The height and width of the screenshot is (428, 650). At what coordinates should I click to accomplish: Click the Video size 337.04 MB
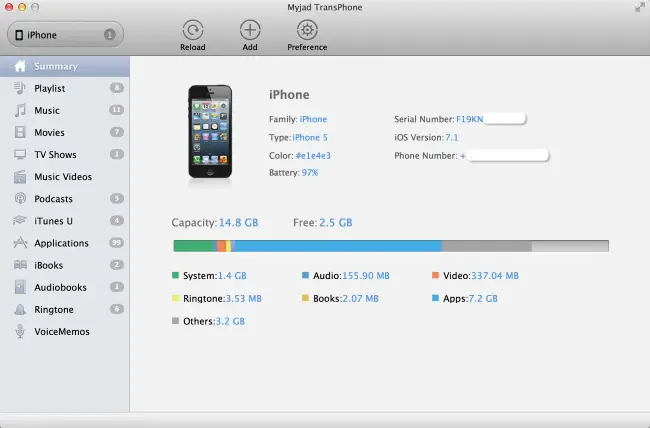click(x=495, y=276)
